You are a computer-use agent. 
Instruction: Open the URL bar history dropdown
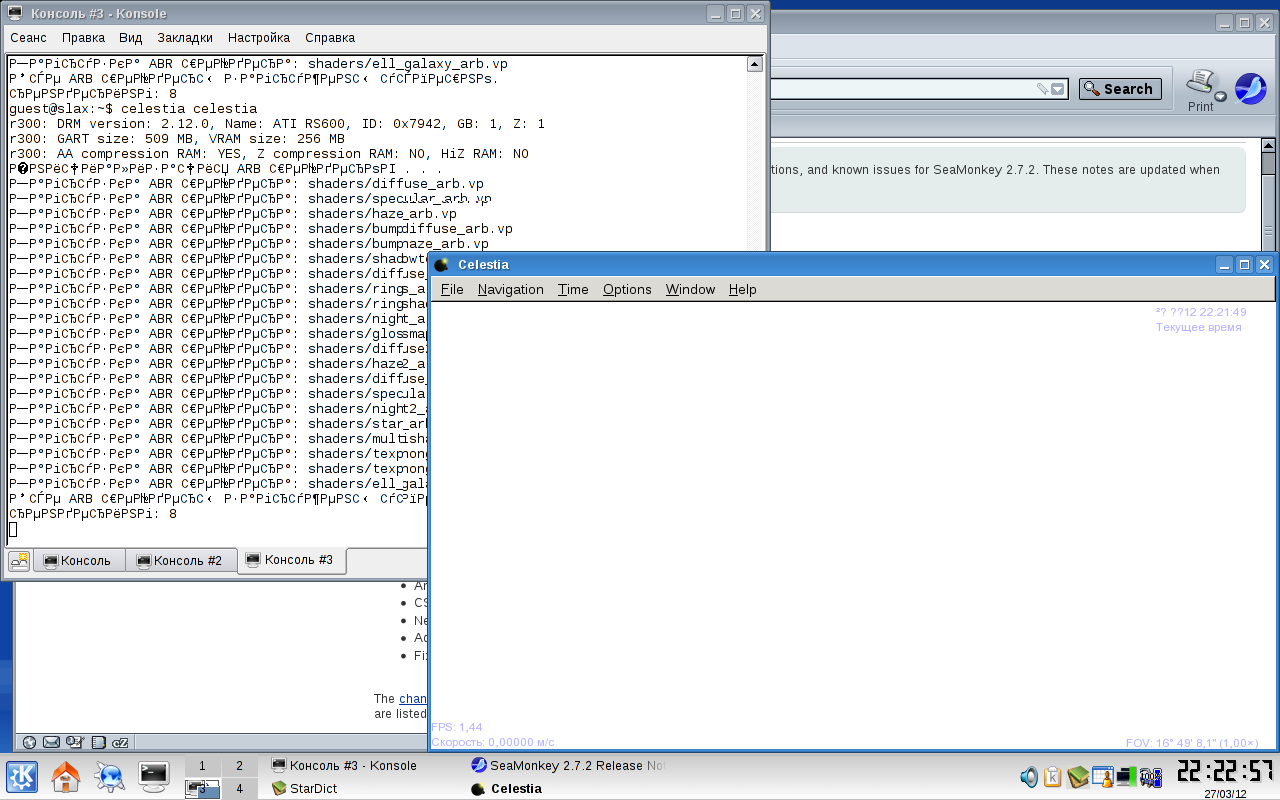point(1058,89)
